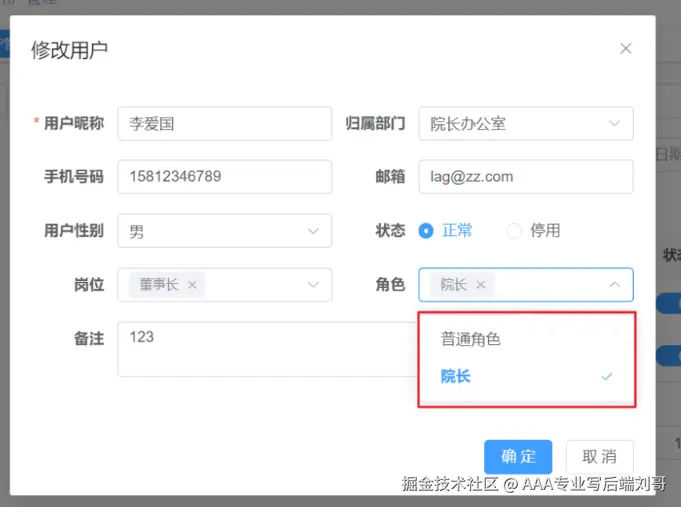The width and height of the screenshot is (681, 507).
Task: Click the 院长办公室 department value
Action: pyautogui.click(x=468, y=124)
